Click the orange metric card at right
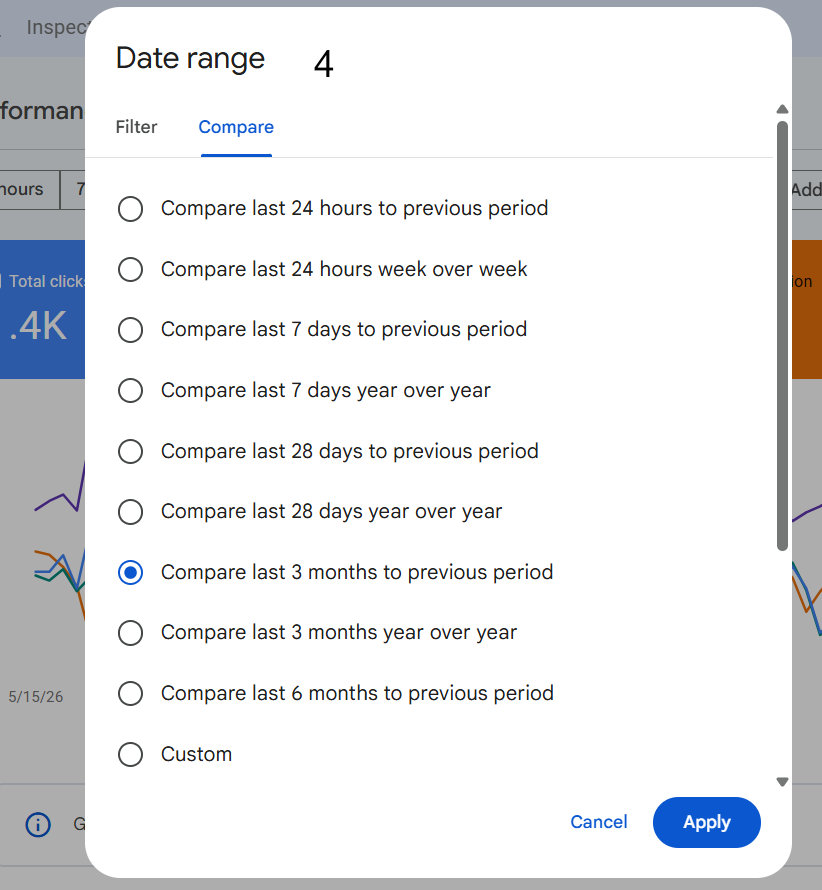 [807, 309]
